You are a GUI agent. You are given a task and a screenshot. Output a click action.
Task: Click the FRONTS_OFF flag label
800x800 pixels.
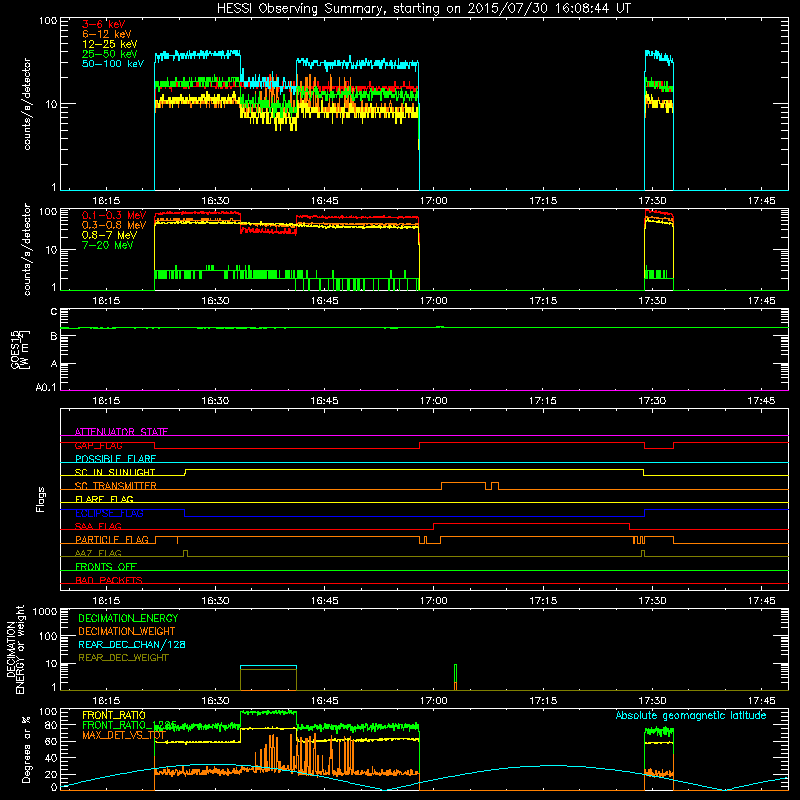click(106, 567)
